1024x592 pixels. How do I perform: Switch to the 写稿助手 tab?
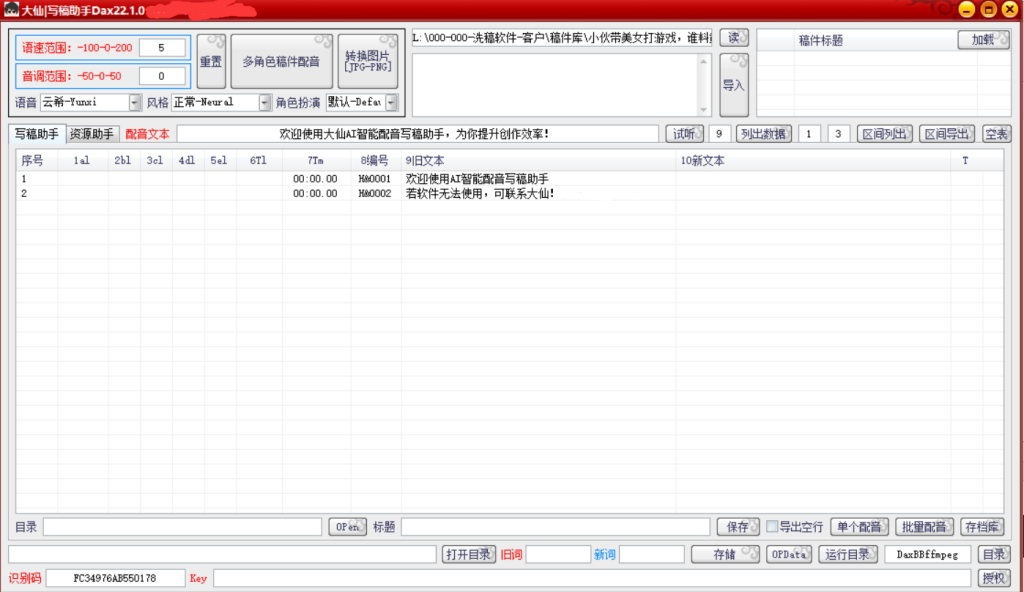pos(36,134)
